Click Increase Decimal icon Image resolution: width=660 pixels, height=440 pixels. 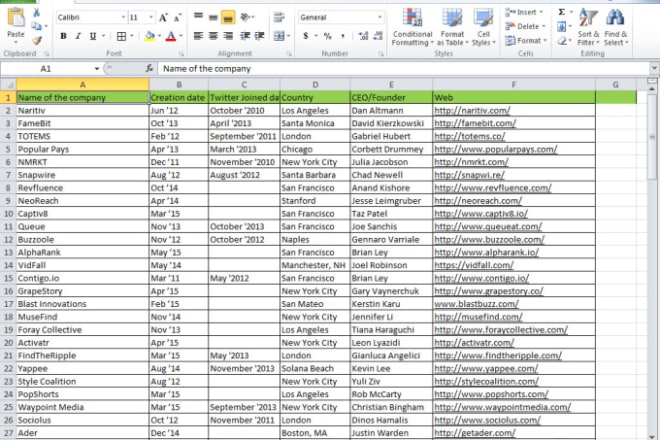[363, 36]
